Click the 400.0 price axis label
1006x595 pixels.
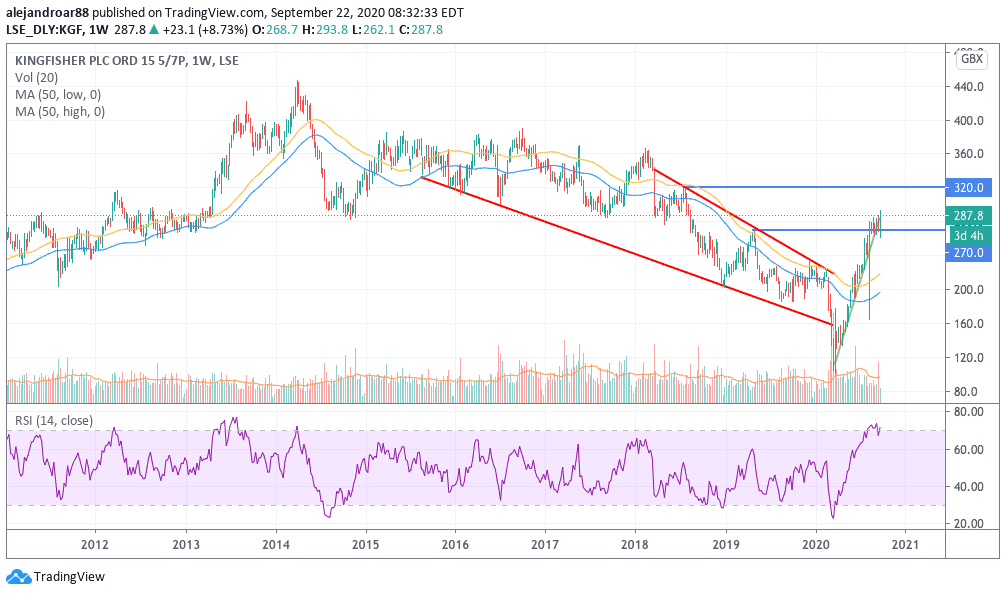969,121
